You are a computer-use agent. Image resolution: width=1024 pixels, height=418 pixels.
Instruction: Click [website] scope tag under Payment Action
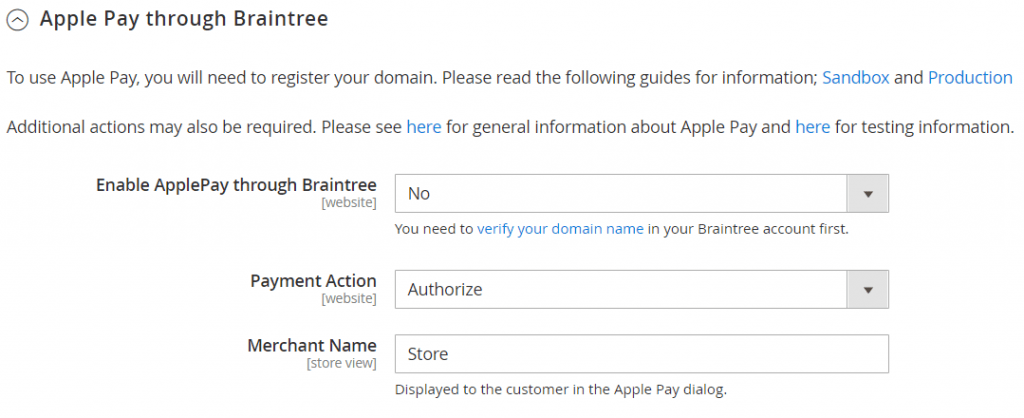348,299
